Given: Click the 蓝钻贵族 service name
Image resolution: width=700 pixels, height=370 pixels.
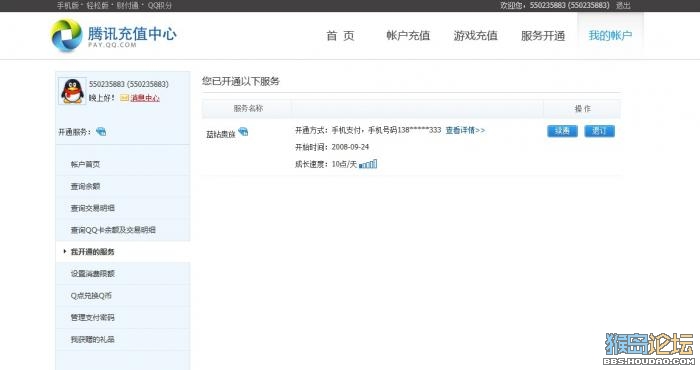Looking at the screenshot, I should click(x=221, y=134).
